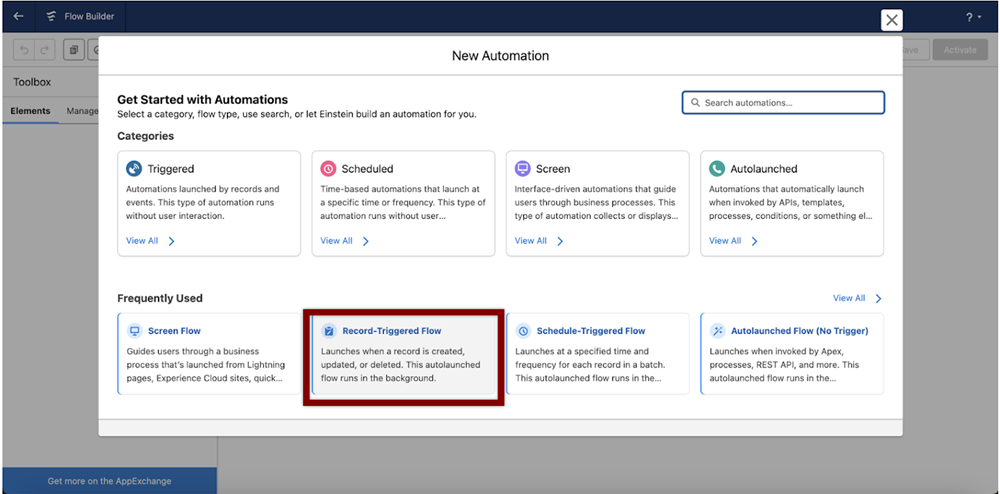Choose the Record-Triggered Flow title
The height and width of the screenshot is (494, 1000).
coord(392,331)
